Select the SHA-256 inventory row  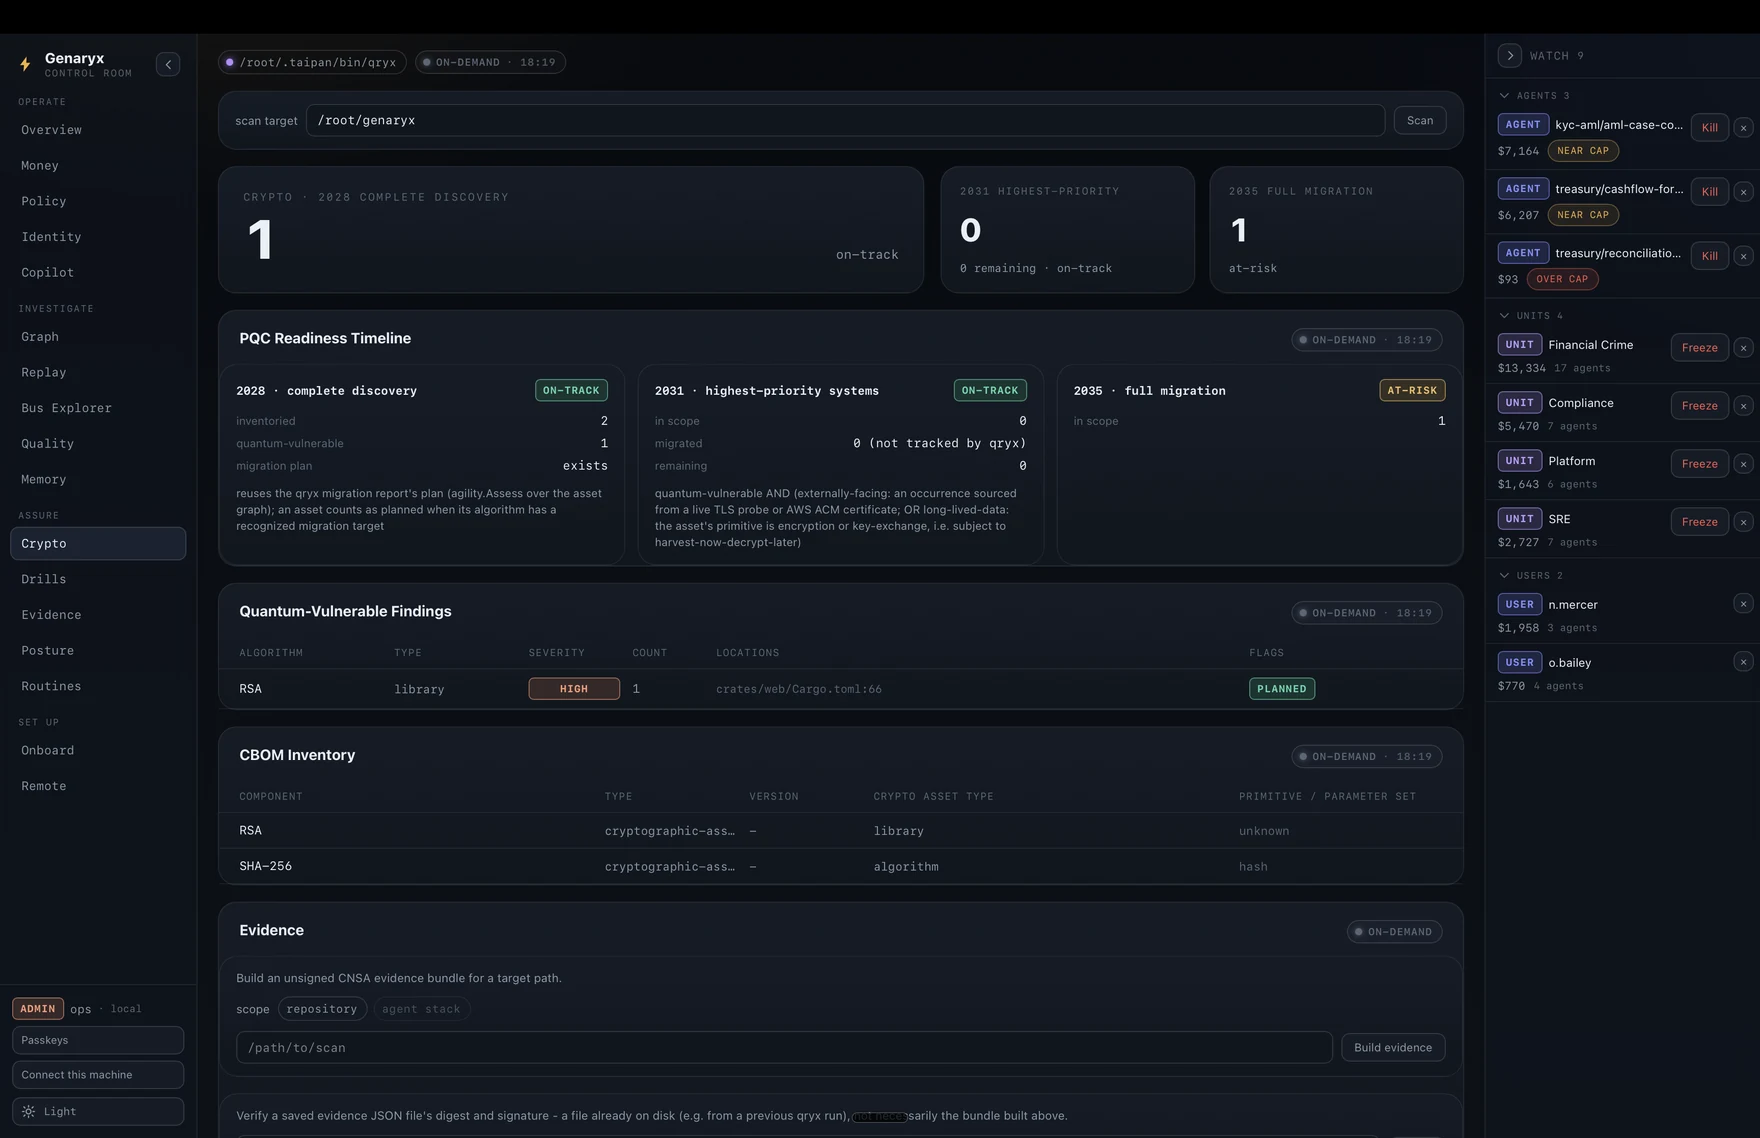841,867
